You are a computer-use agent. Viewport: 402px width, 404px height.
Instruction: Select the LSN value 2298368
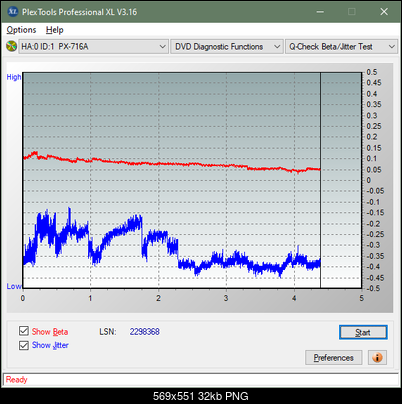point(145,332)
